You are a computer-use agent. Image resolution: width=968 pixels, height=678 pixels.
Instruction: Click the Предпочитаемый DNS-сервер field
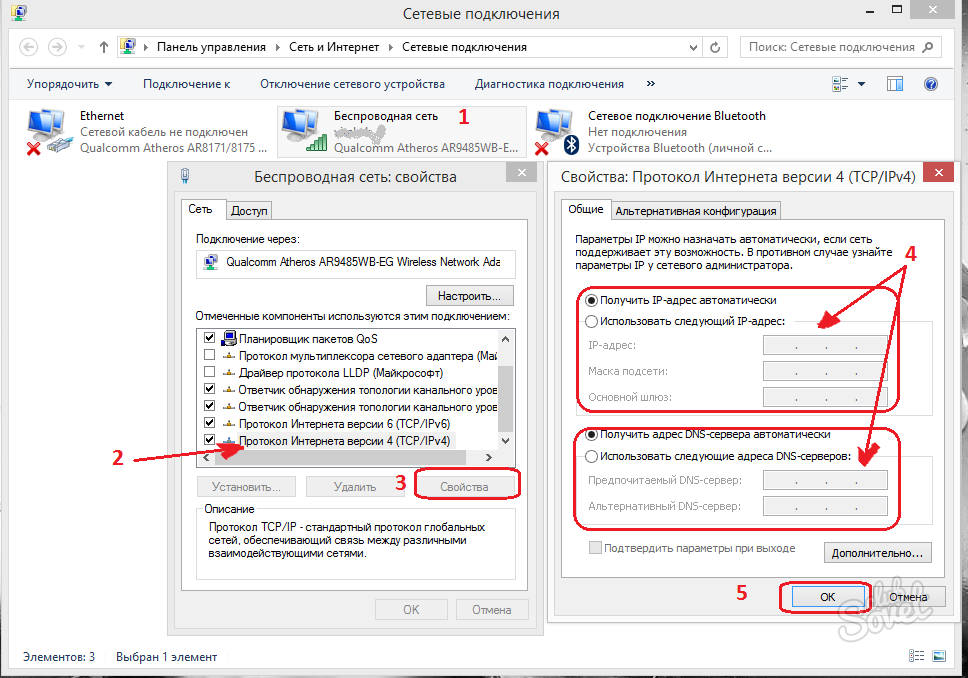tap(825, 480)
